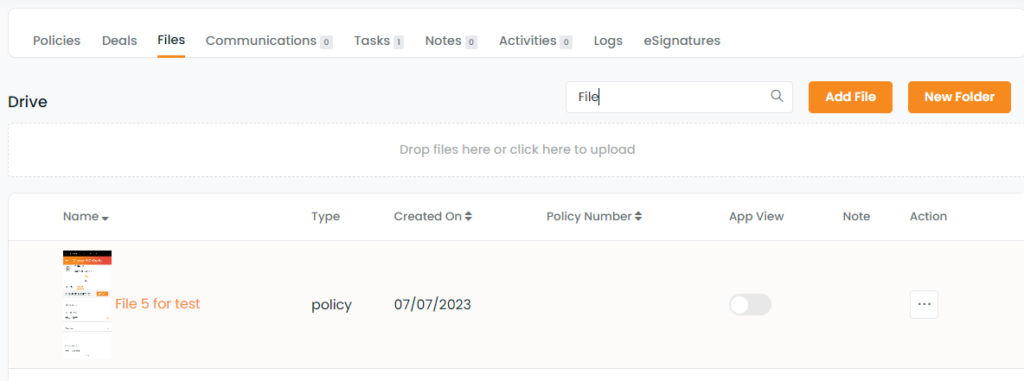Open the File 5 for test link
1024x381 pixels.
coord(157,304)
